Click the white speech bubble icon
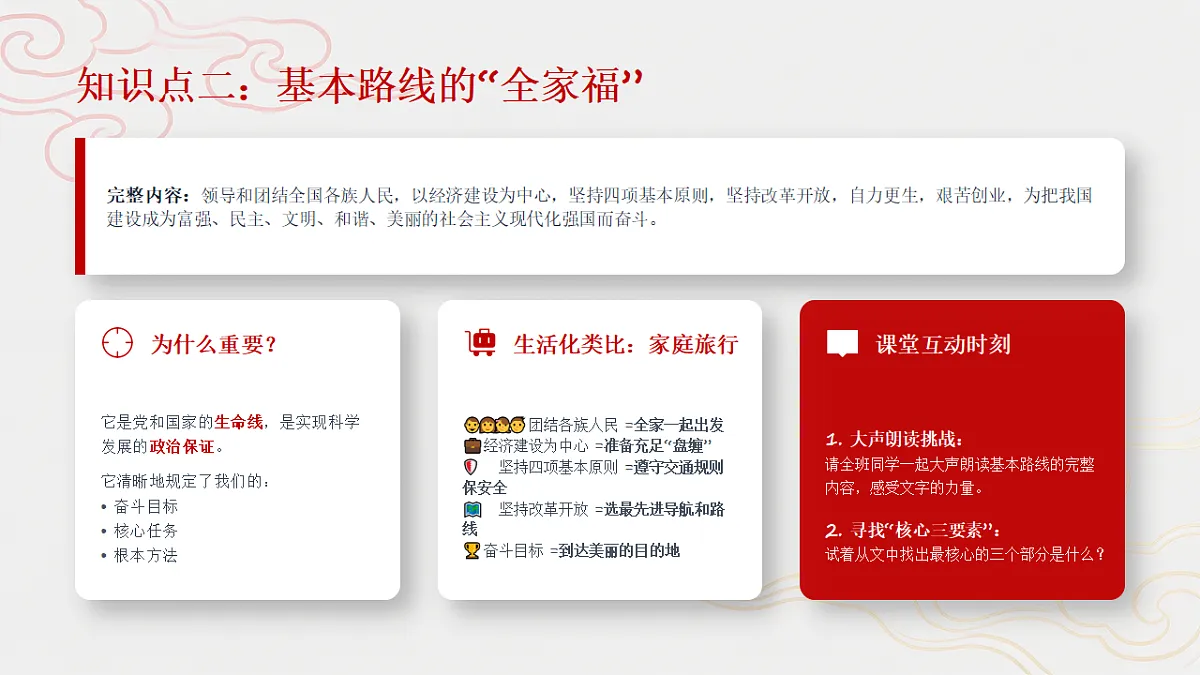Image resolution: width=1200 pixels, height=675 pixels. 842,344
